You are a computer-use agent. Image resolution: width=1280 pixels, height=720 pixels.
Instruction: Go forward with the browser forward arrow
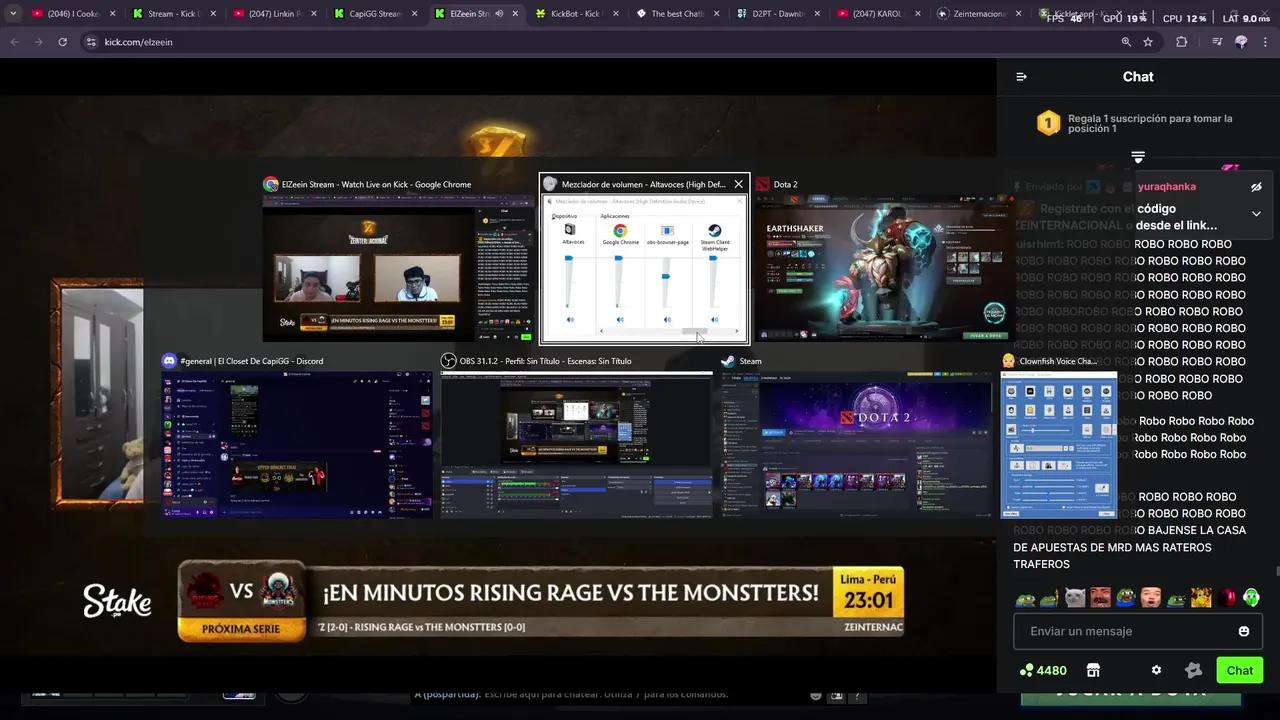pyautogui.click(x=38, y=42)
